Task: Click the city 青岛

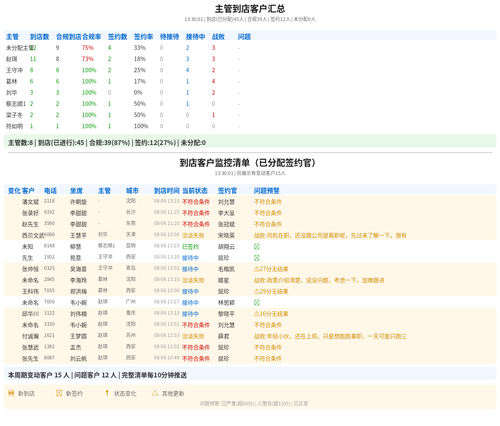Action: pyautogui.click(x=131, y=268)
